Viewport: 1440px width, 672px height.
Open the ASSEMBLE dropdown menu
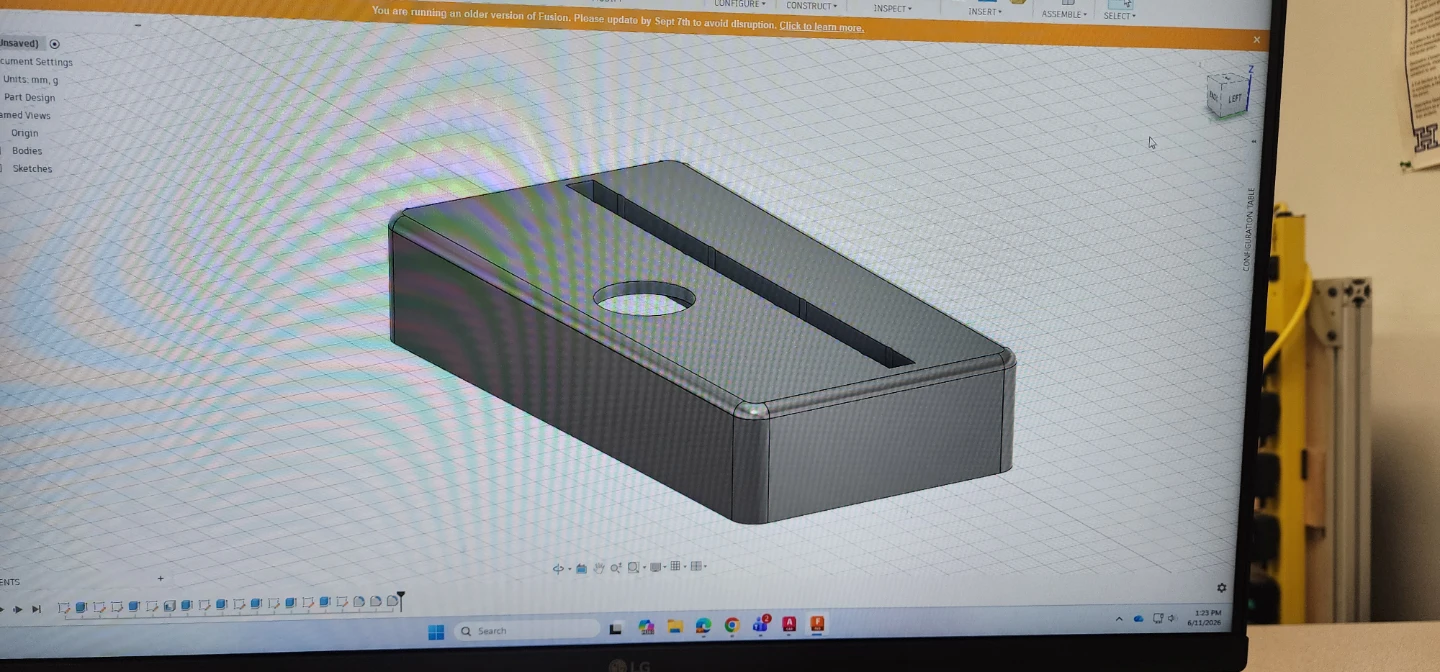click(1064, 14)
